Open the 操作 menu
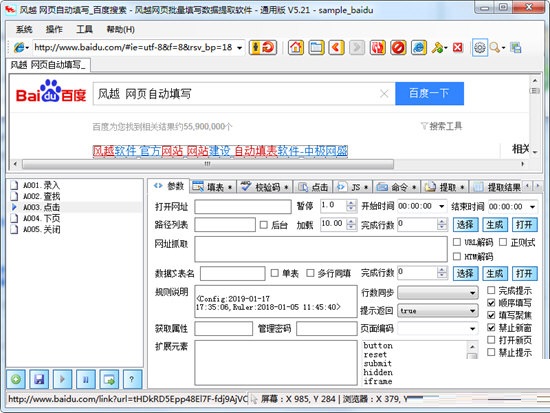The height and width of the screenshot is (413, 550). click(54, 29)
